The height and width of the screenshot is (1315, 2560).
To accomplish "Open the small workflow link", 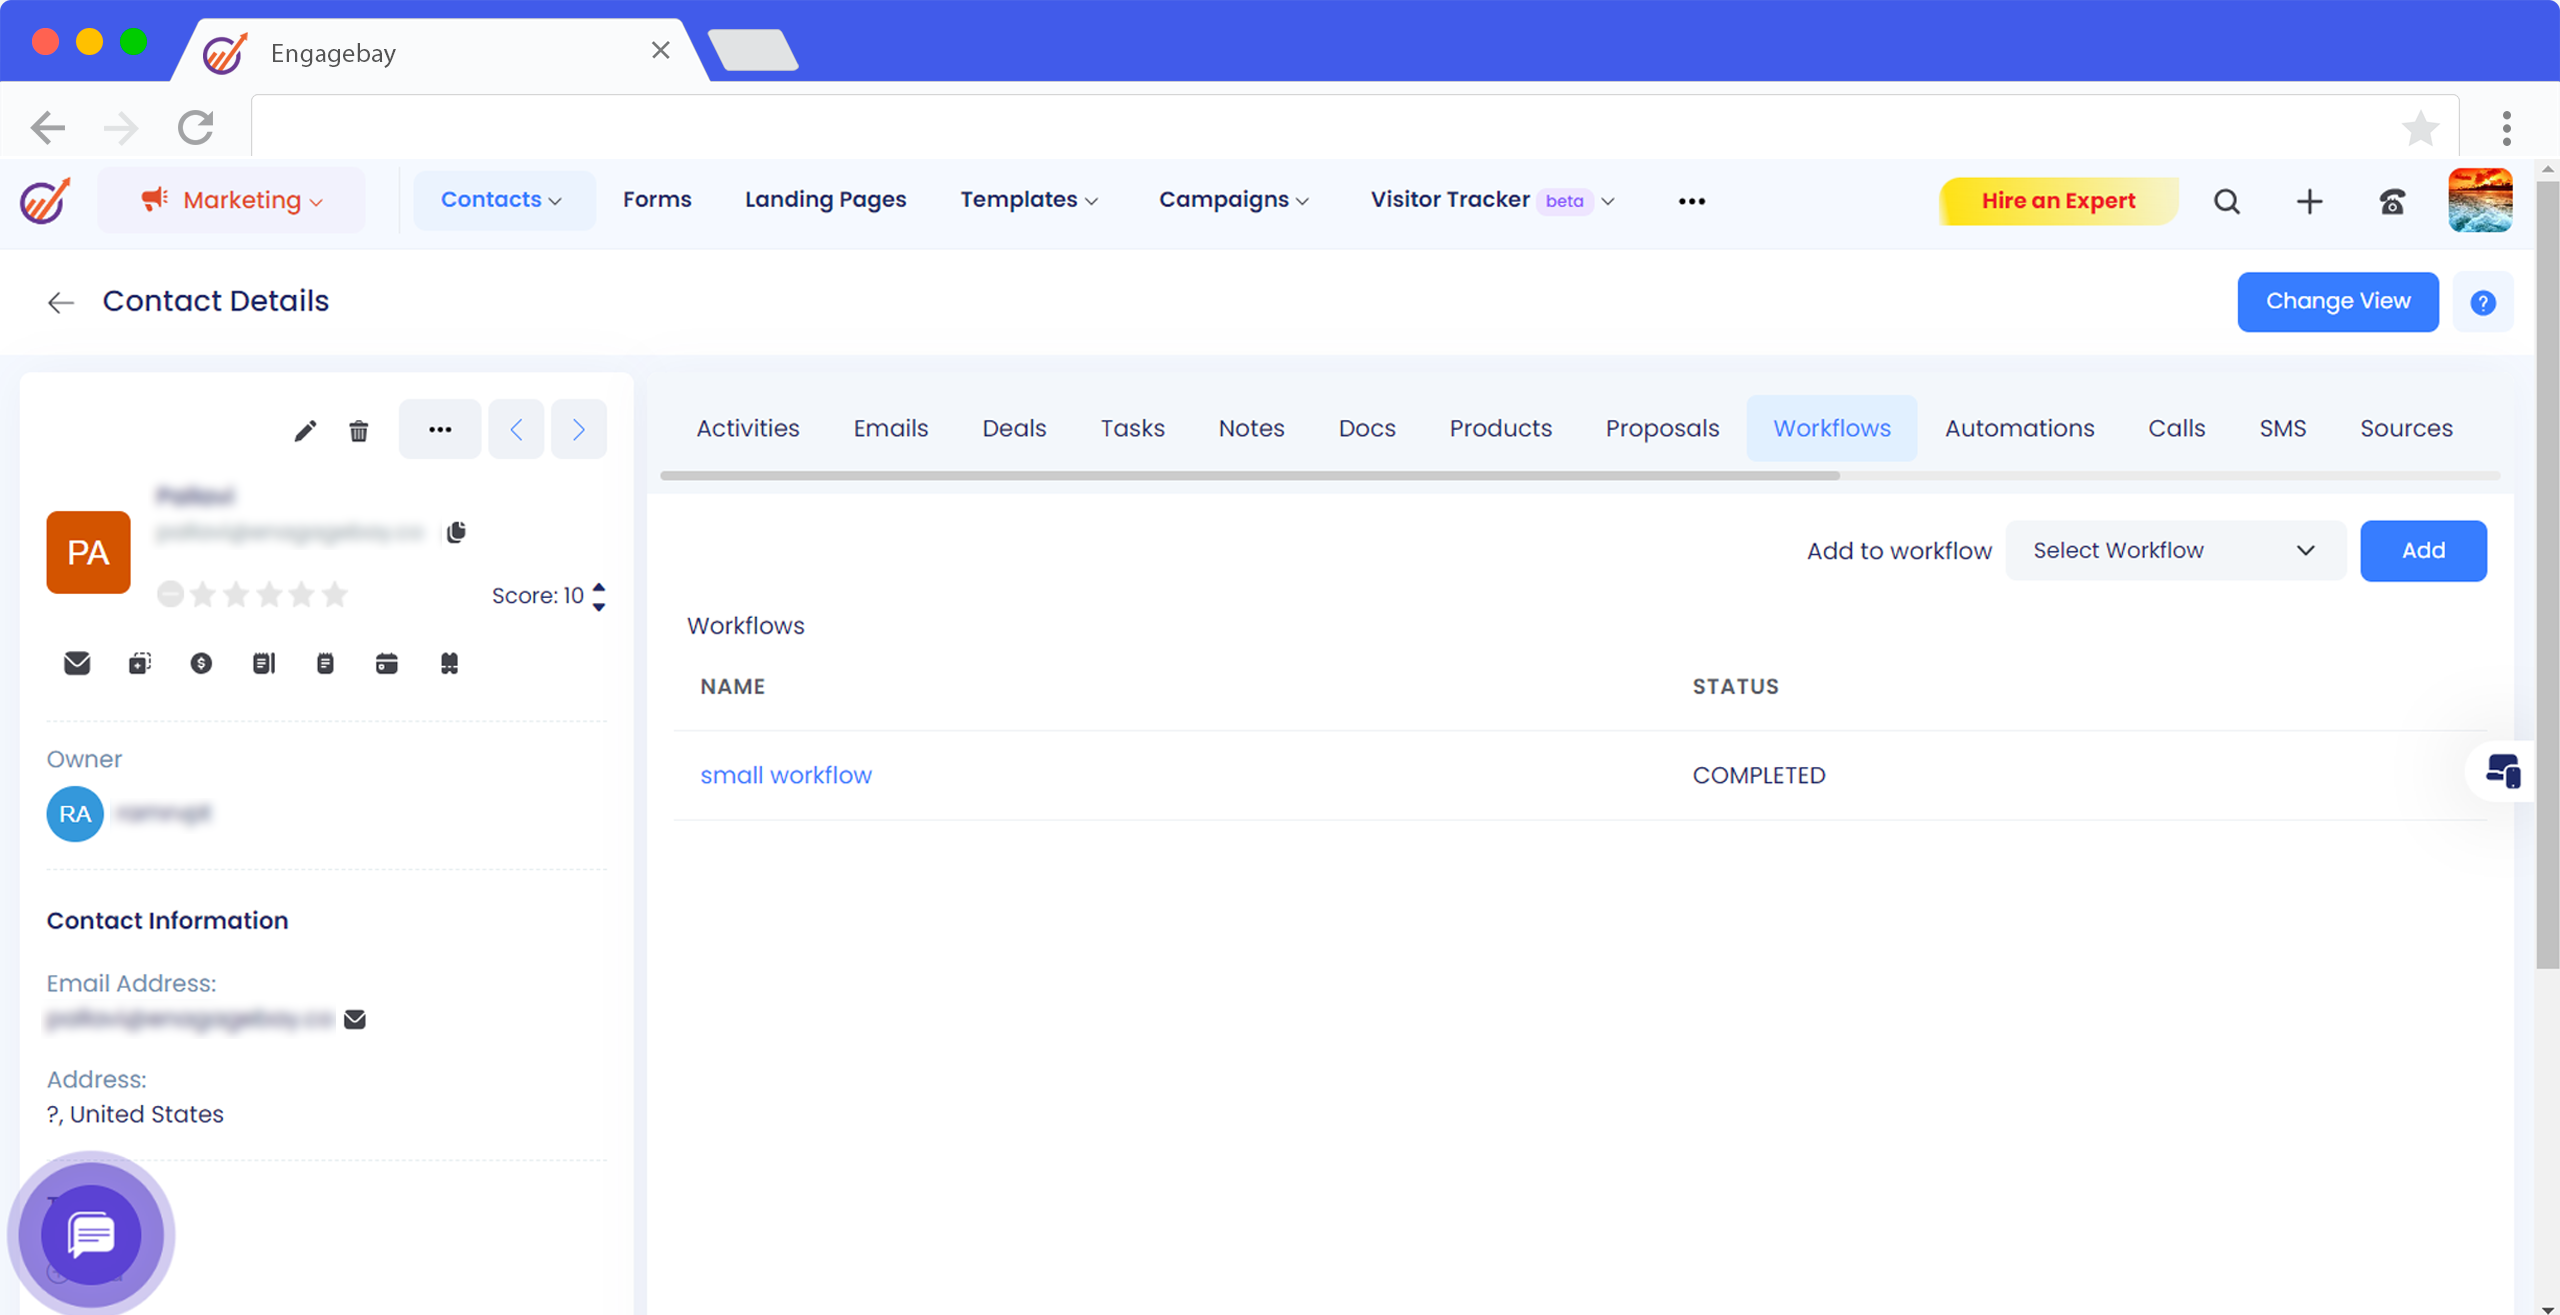I will click(x=785, y=775).
